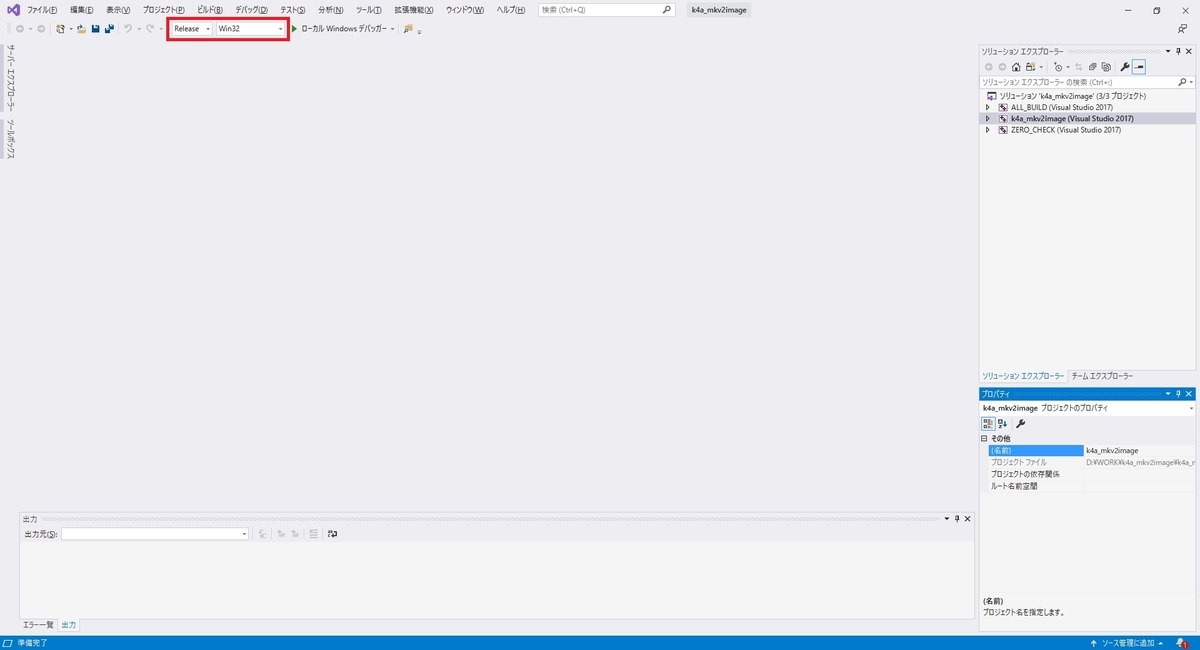The width and height of the screenshot is (1200, 650).
Task: Expand the k4a_mkv2image project node
Action: [x=988, y=118]
